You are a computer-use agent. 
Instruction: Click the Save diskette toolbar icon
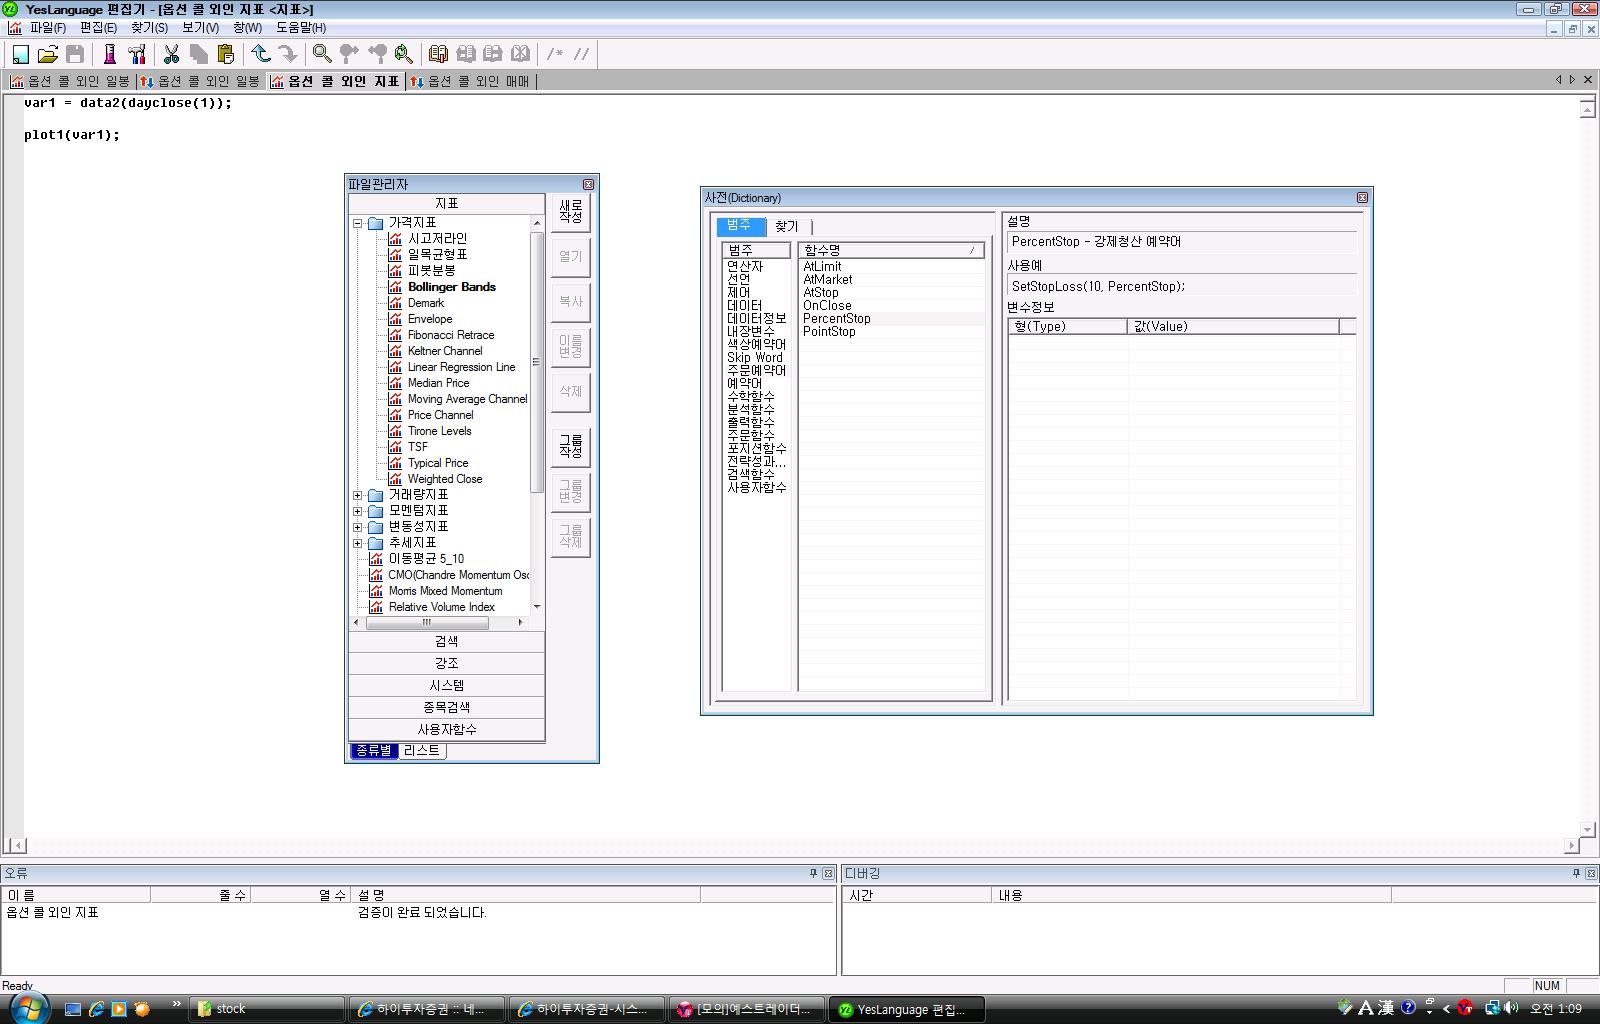[x=74, y=54]
